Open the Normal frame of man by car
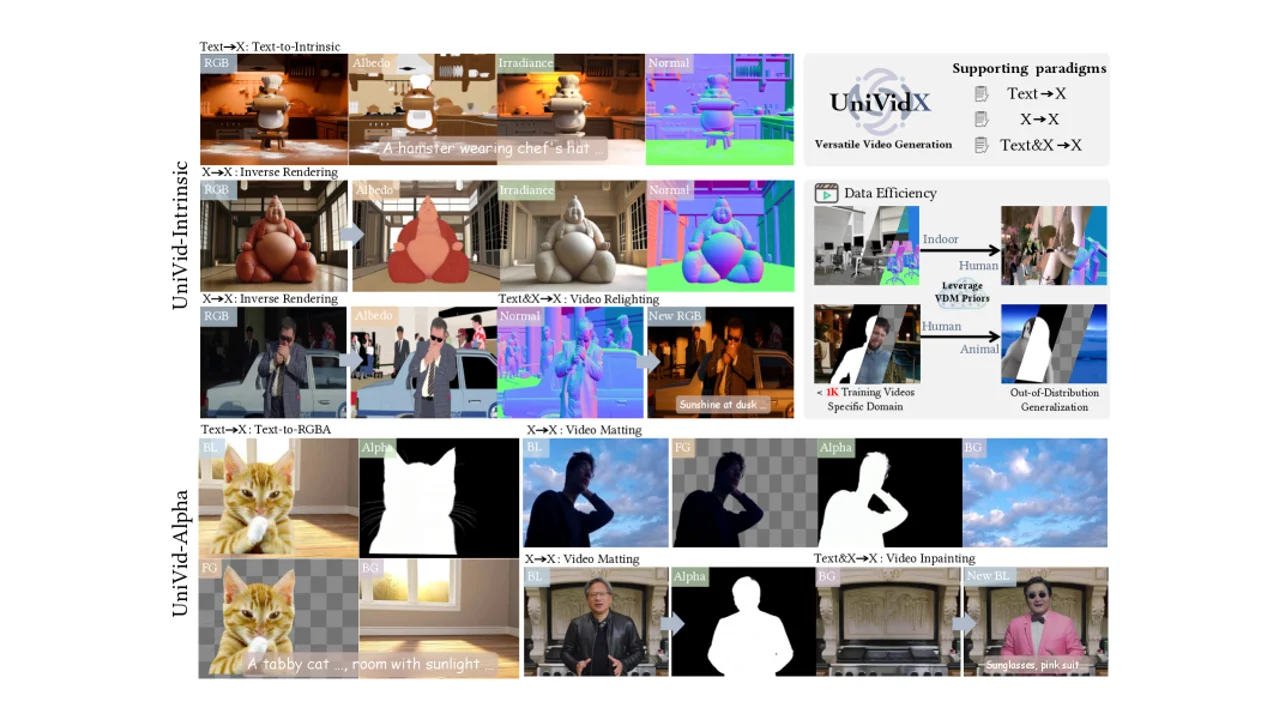 pos(571,362)
